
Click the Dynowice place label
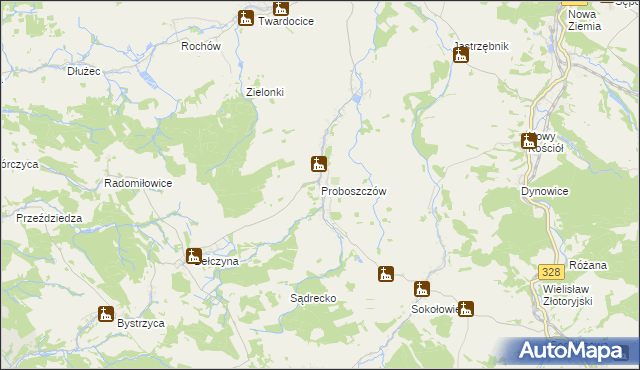545,191
